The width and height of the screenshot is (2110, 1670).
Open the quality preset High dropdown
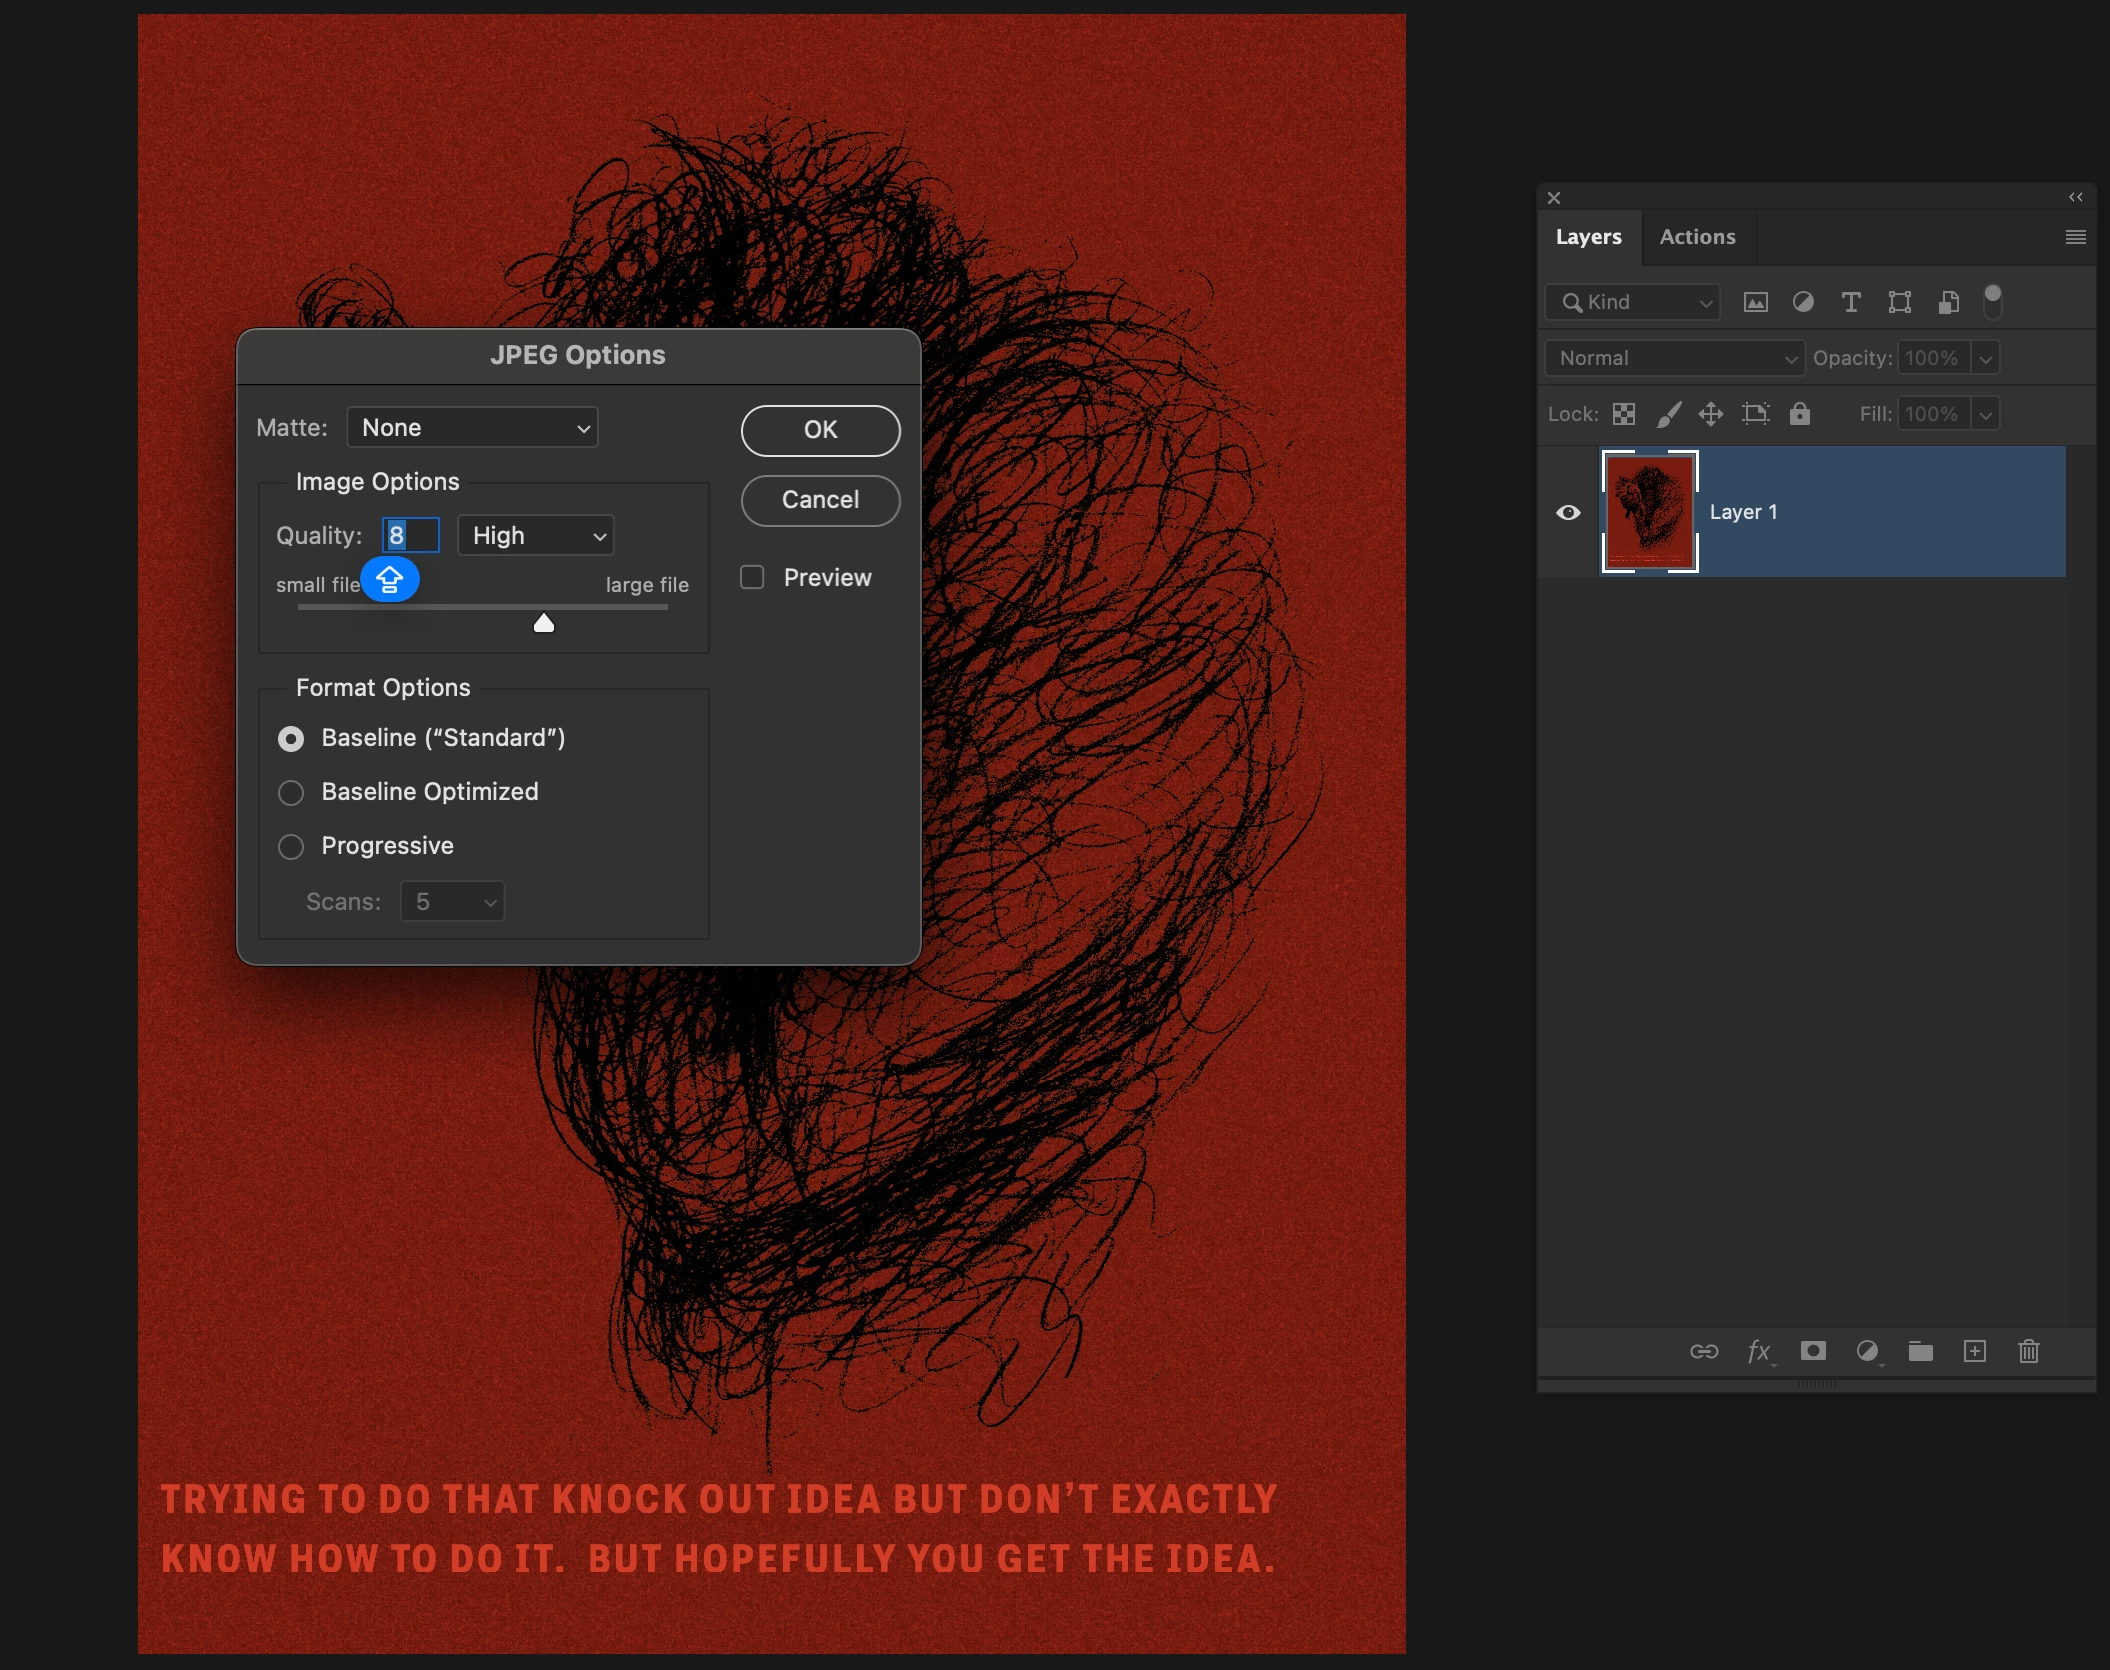tap(536, 536)
